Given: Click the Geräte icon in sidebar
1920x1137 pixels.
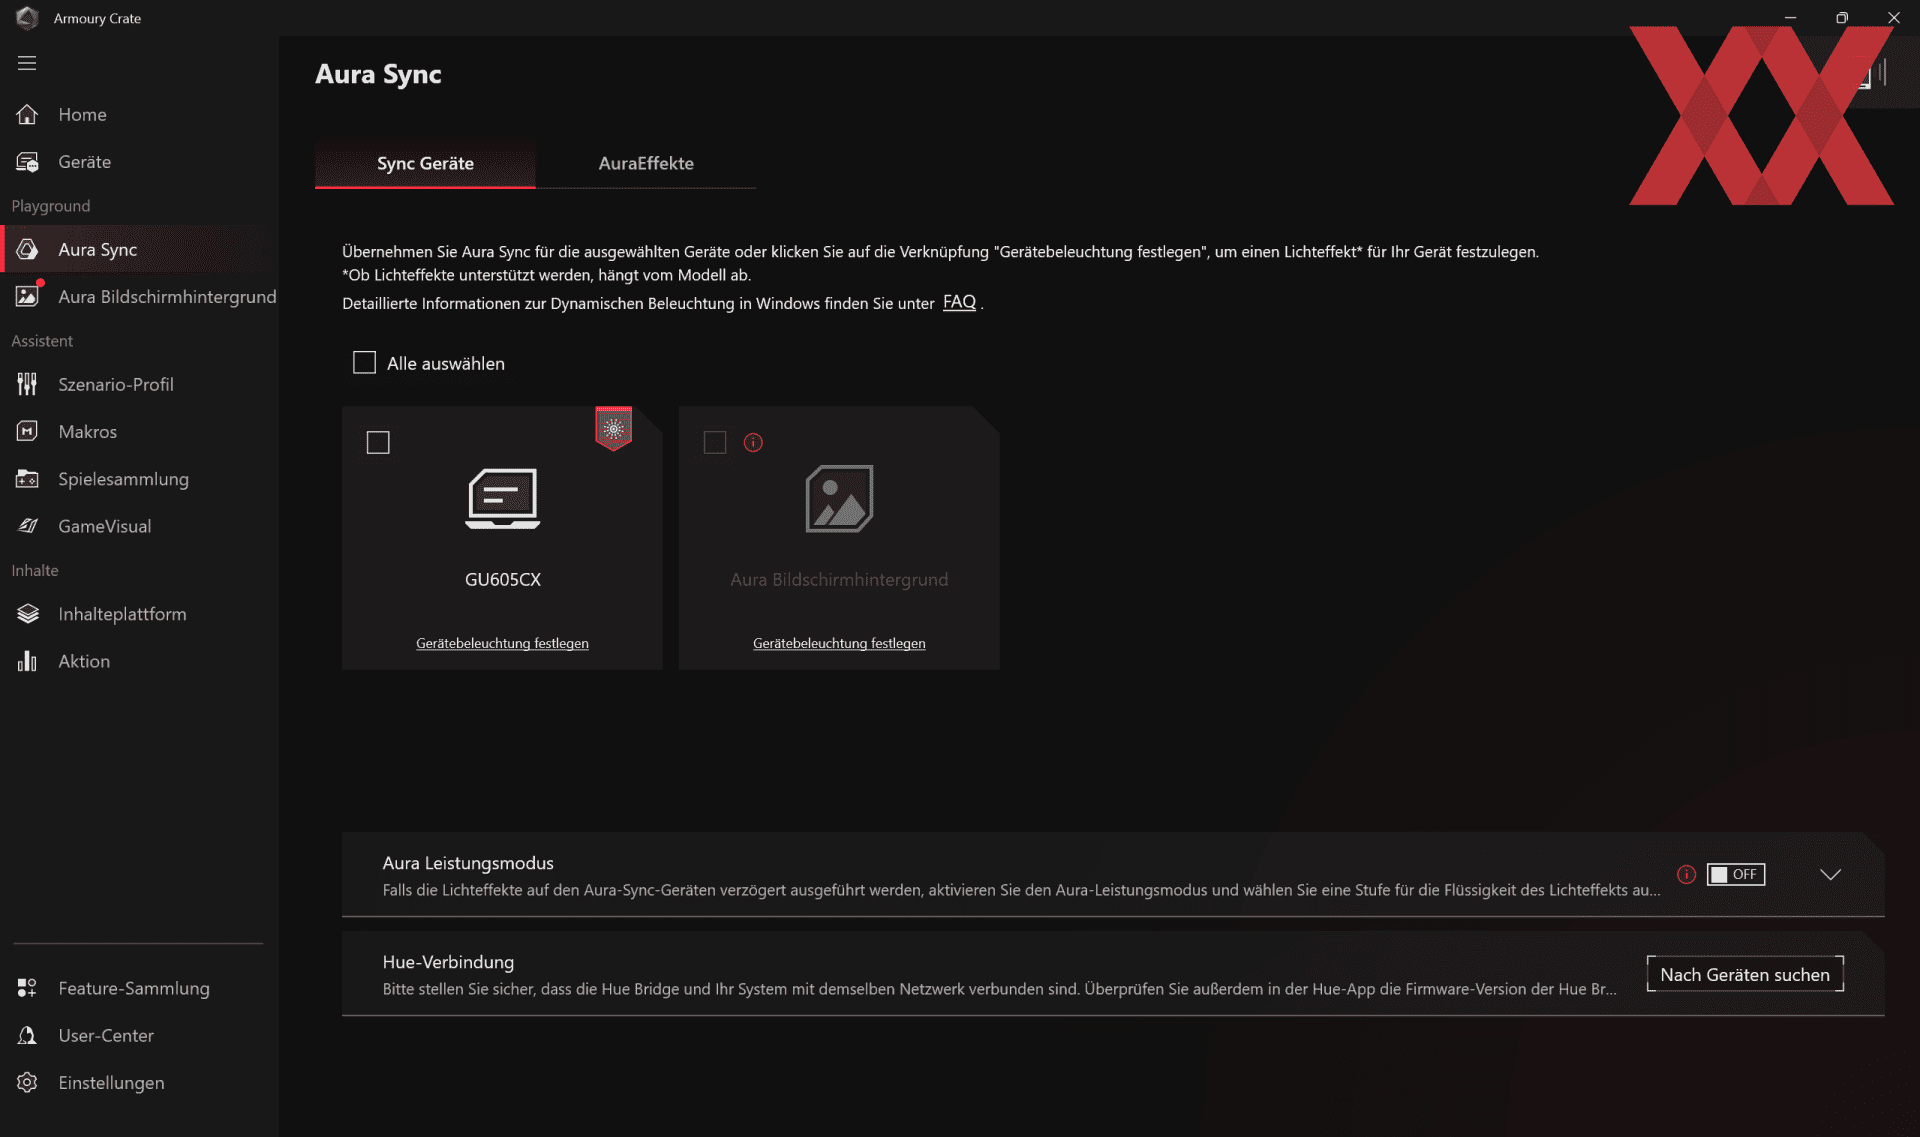Looking at the screenshot, I should click(x=27, y=162).
